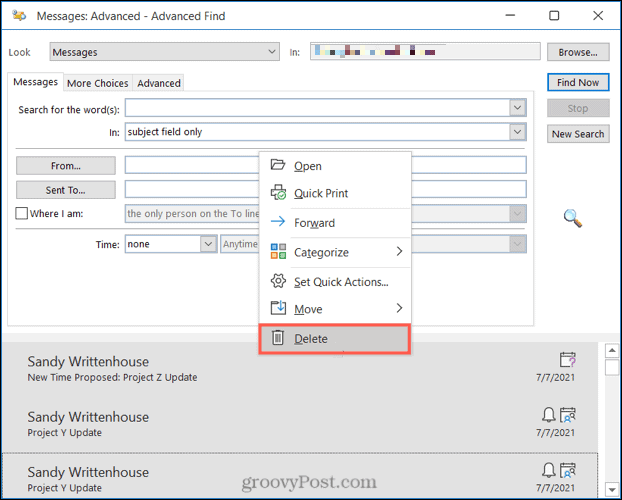Choose Set Quick Actions from context menu
The width and height of the screenshot is (622, 500).
click(335, 282)
